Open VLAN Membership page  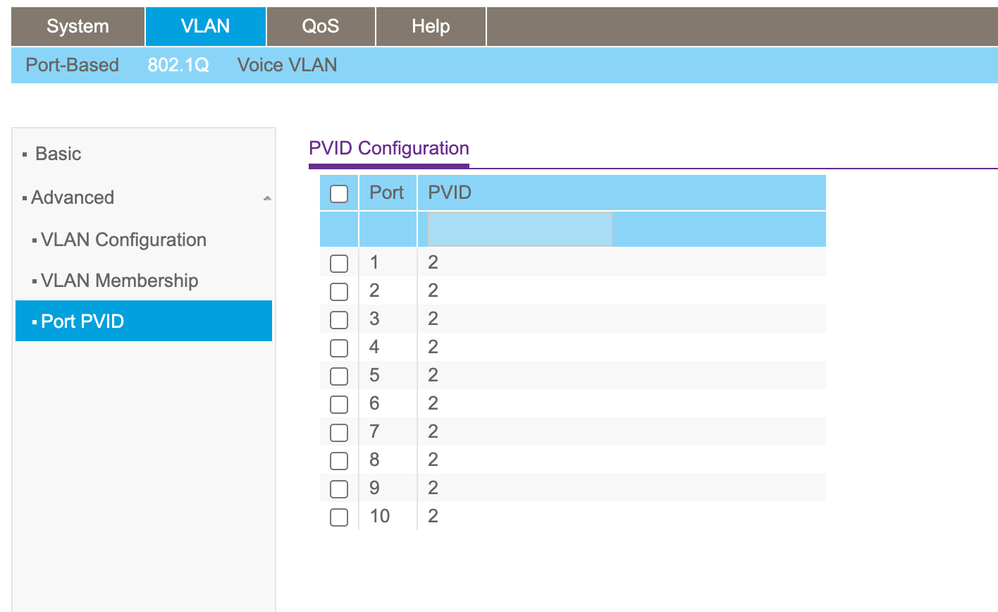(x=119, y=281)
